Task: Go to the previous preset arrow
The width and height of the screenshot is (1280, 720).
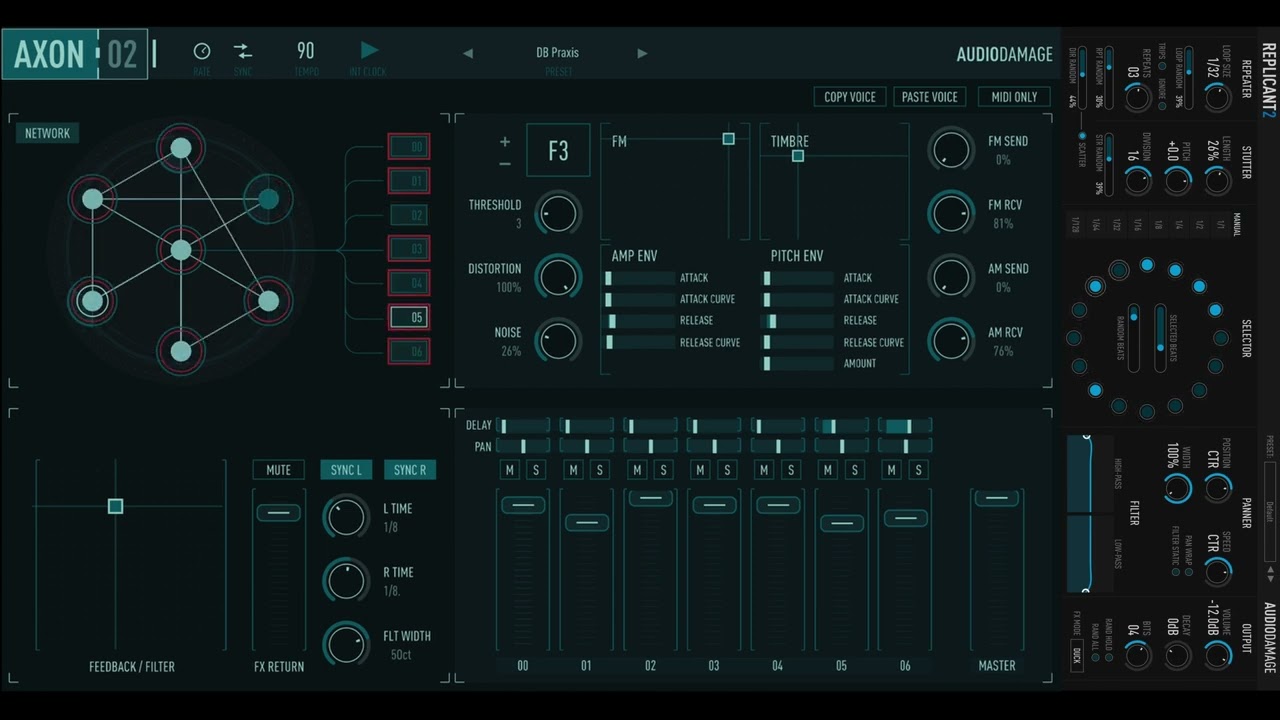Action: [468, 53]
